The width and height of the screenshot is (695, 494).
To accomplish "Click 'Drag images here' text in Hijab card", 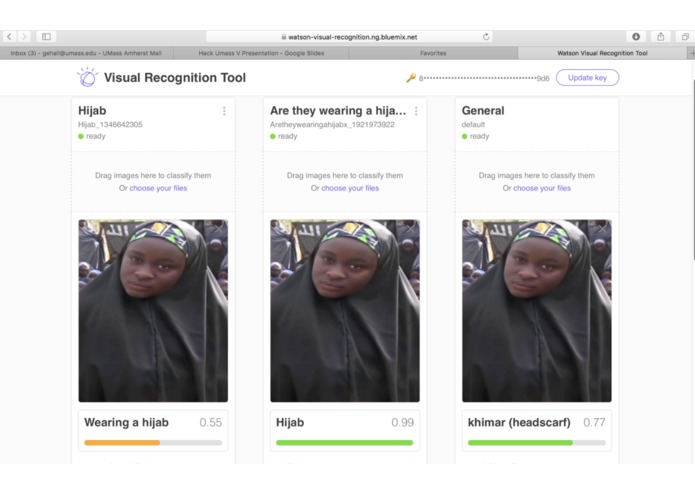I will point(153,175).
